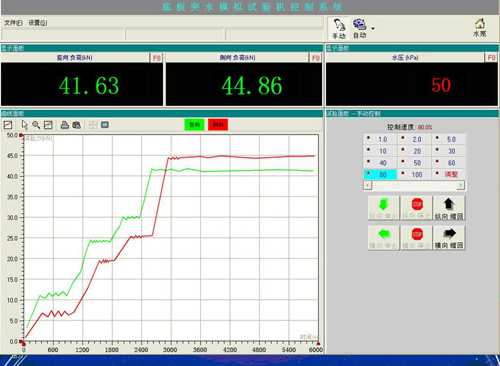Select control speed 100 radio option
This screenshot has width=500, height=366.
tap(414, 174)
